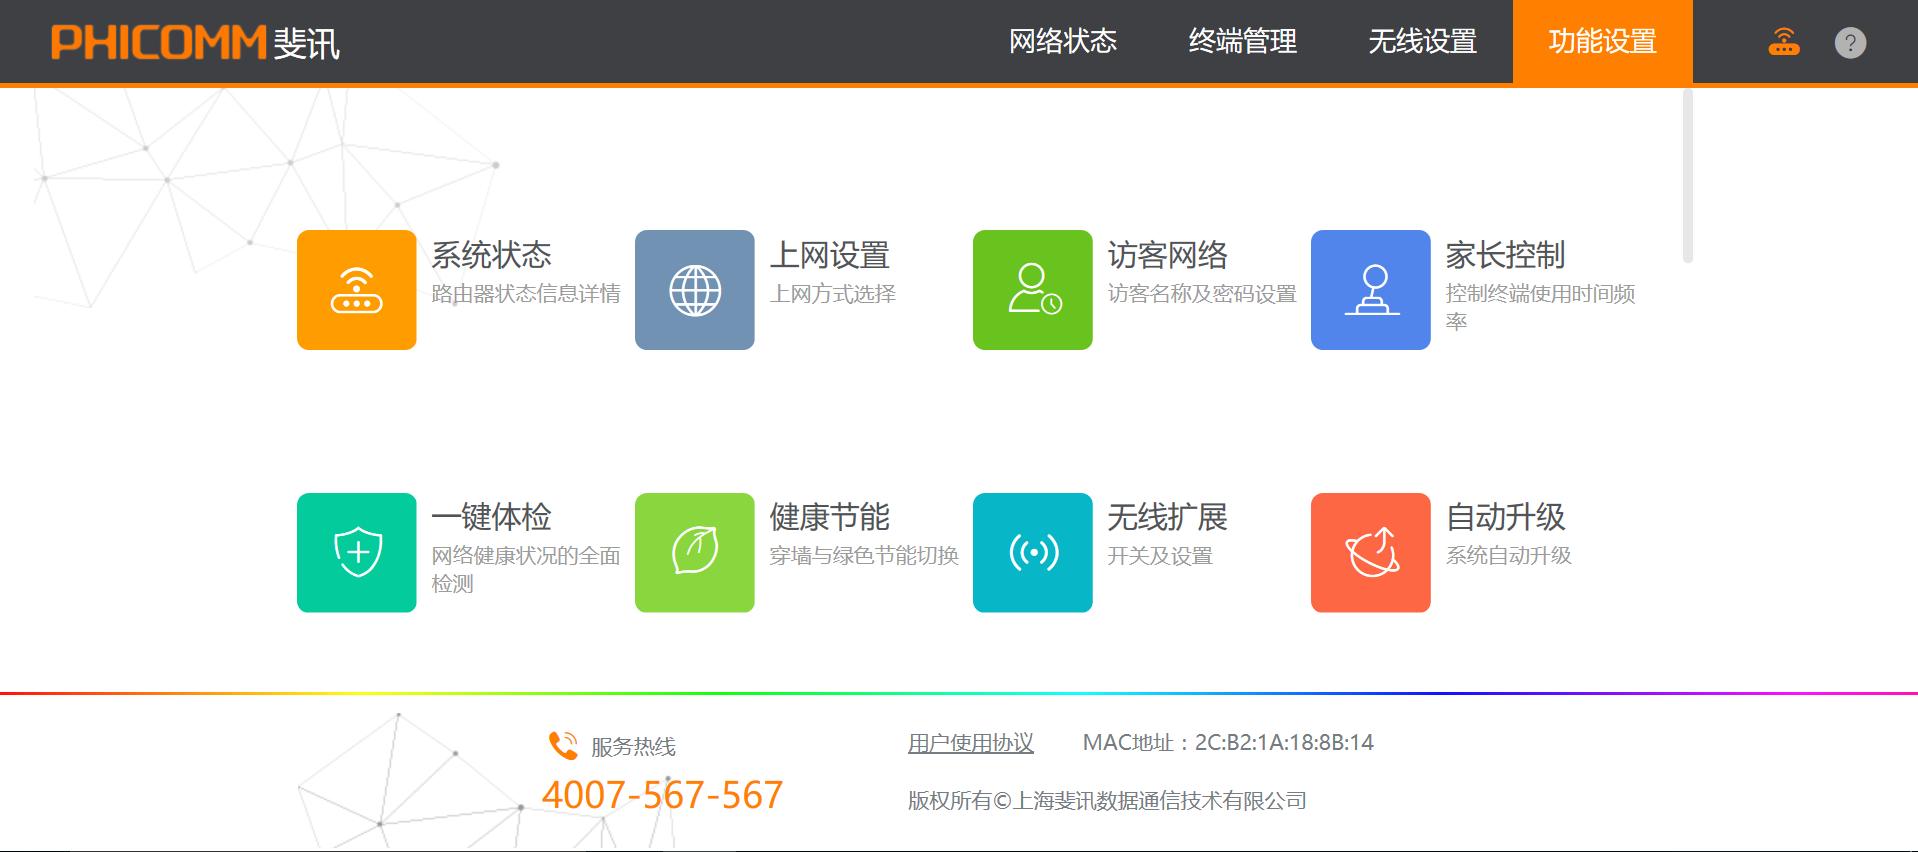Click the 网络健康状况的全面检测 description
The height and width of the screenshot is (852, 1918).
point(526,569)
